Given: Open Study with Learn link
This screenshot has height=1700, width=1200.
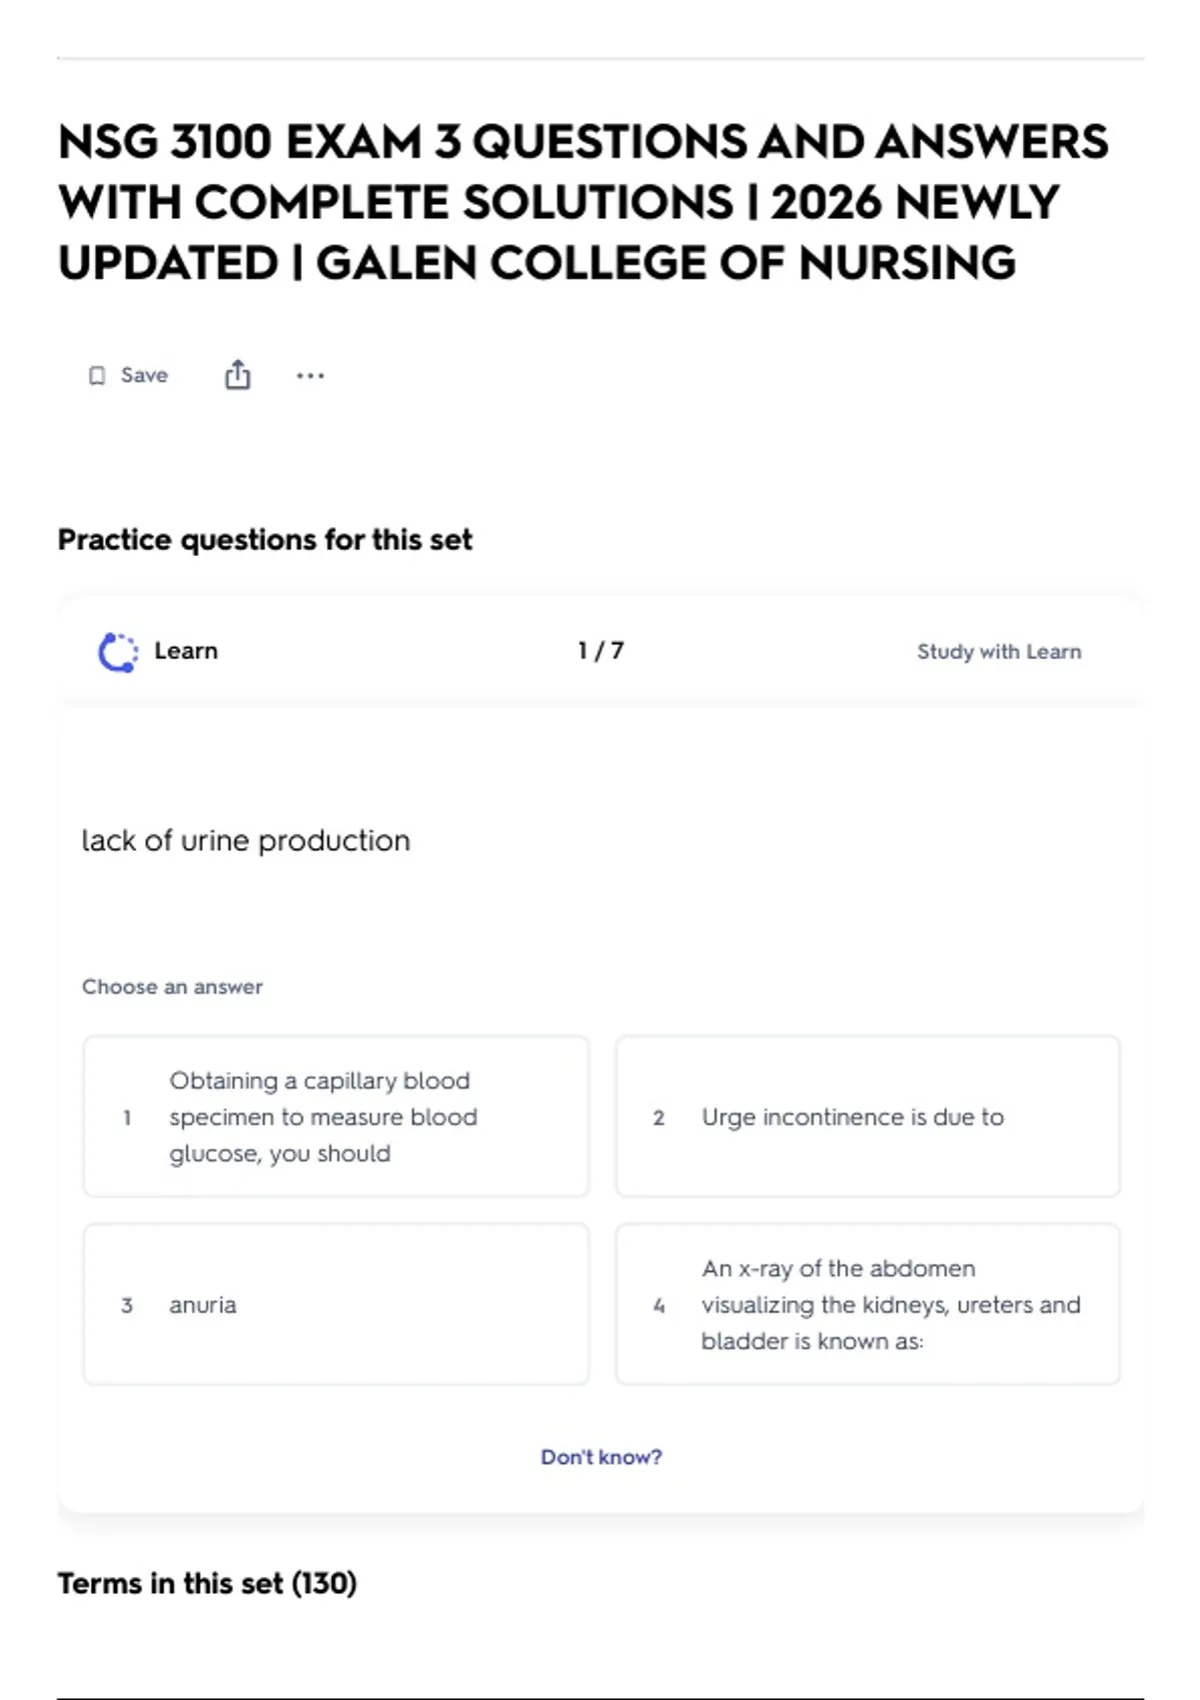Looking at the screenshot, I should (x=999, y=651).
